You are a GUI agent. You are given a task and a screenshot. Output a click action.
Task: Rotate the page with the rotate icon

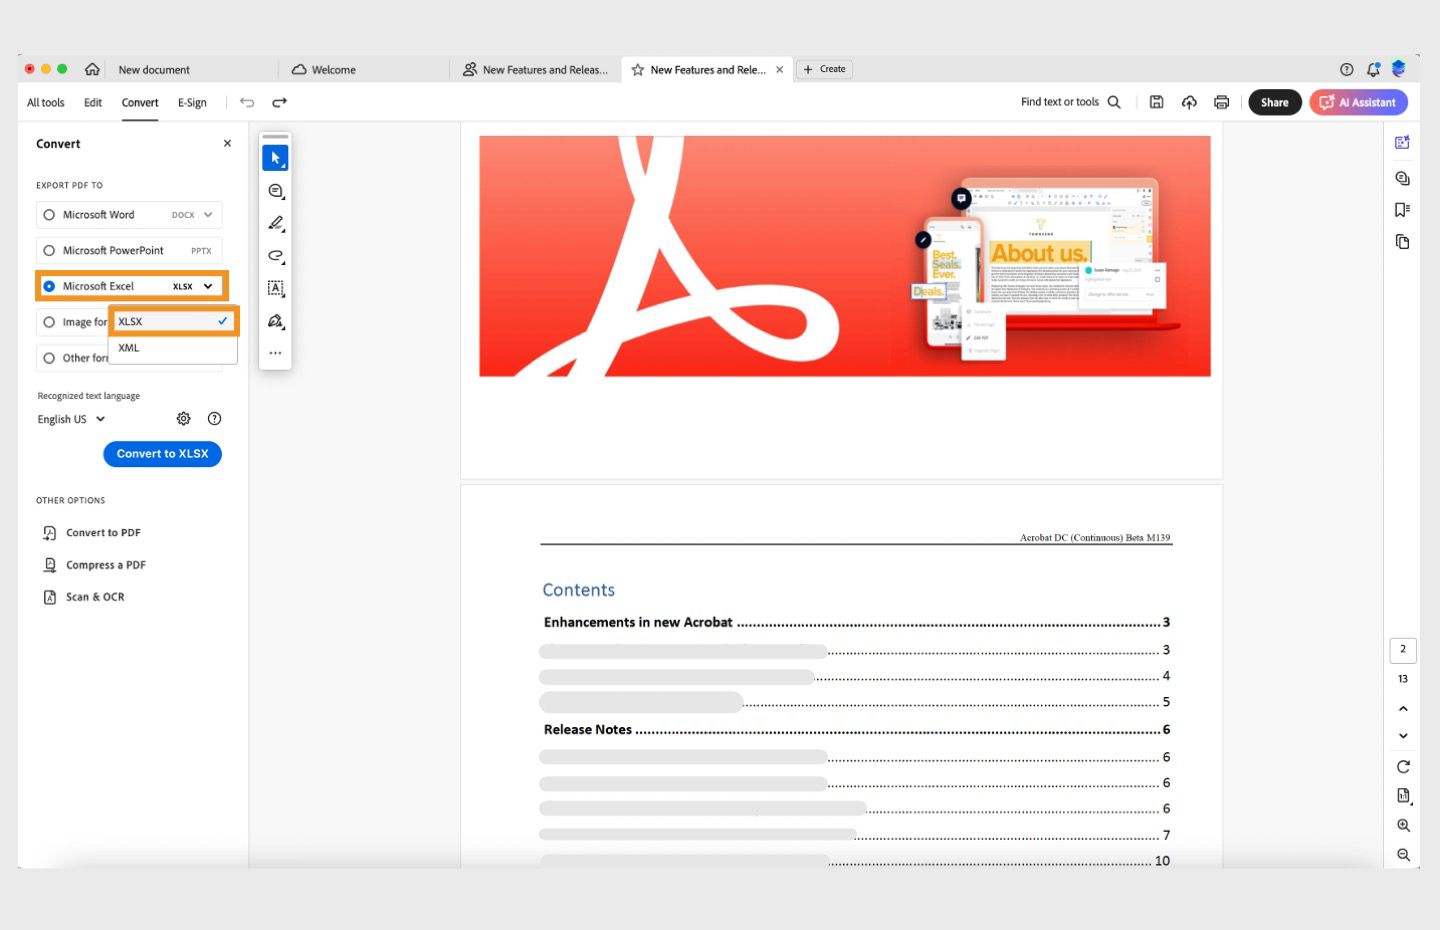pyautogui.click(x=1402, y=766)
